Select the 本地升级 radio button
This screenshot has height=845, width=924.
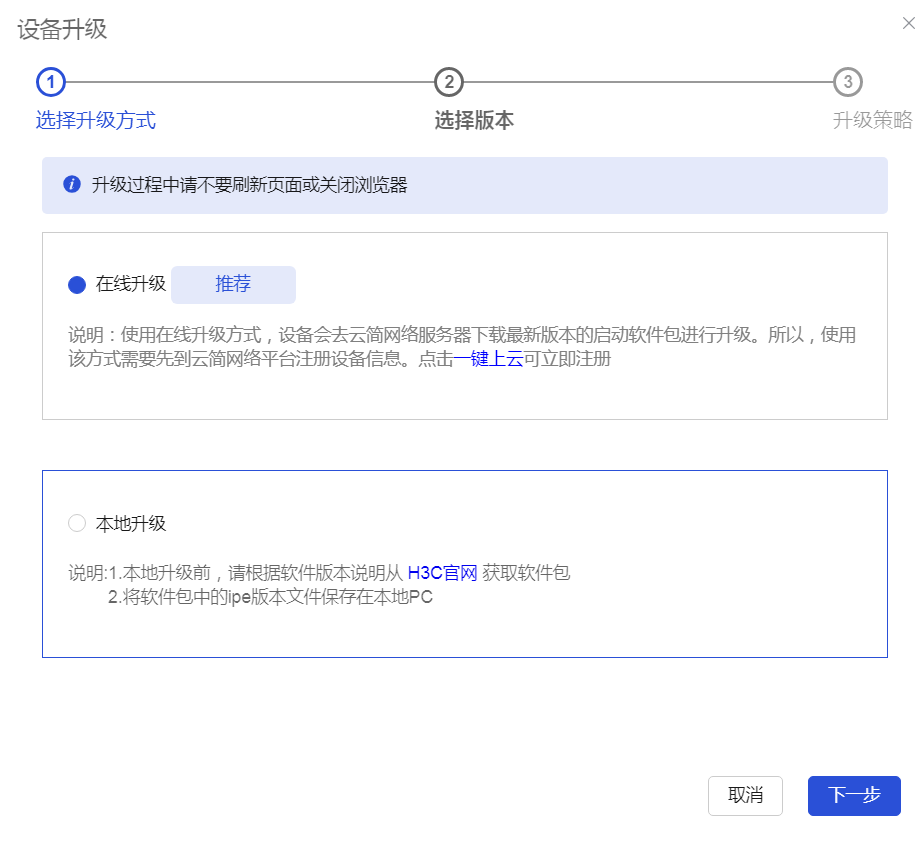[x=77, y=523]
